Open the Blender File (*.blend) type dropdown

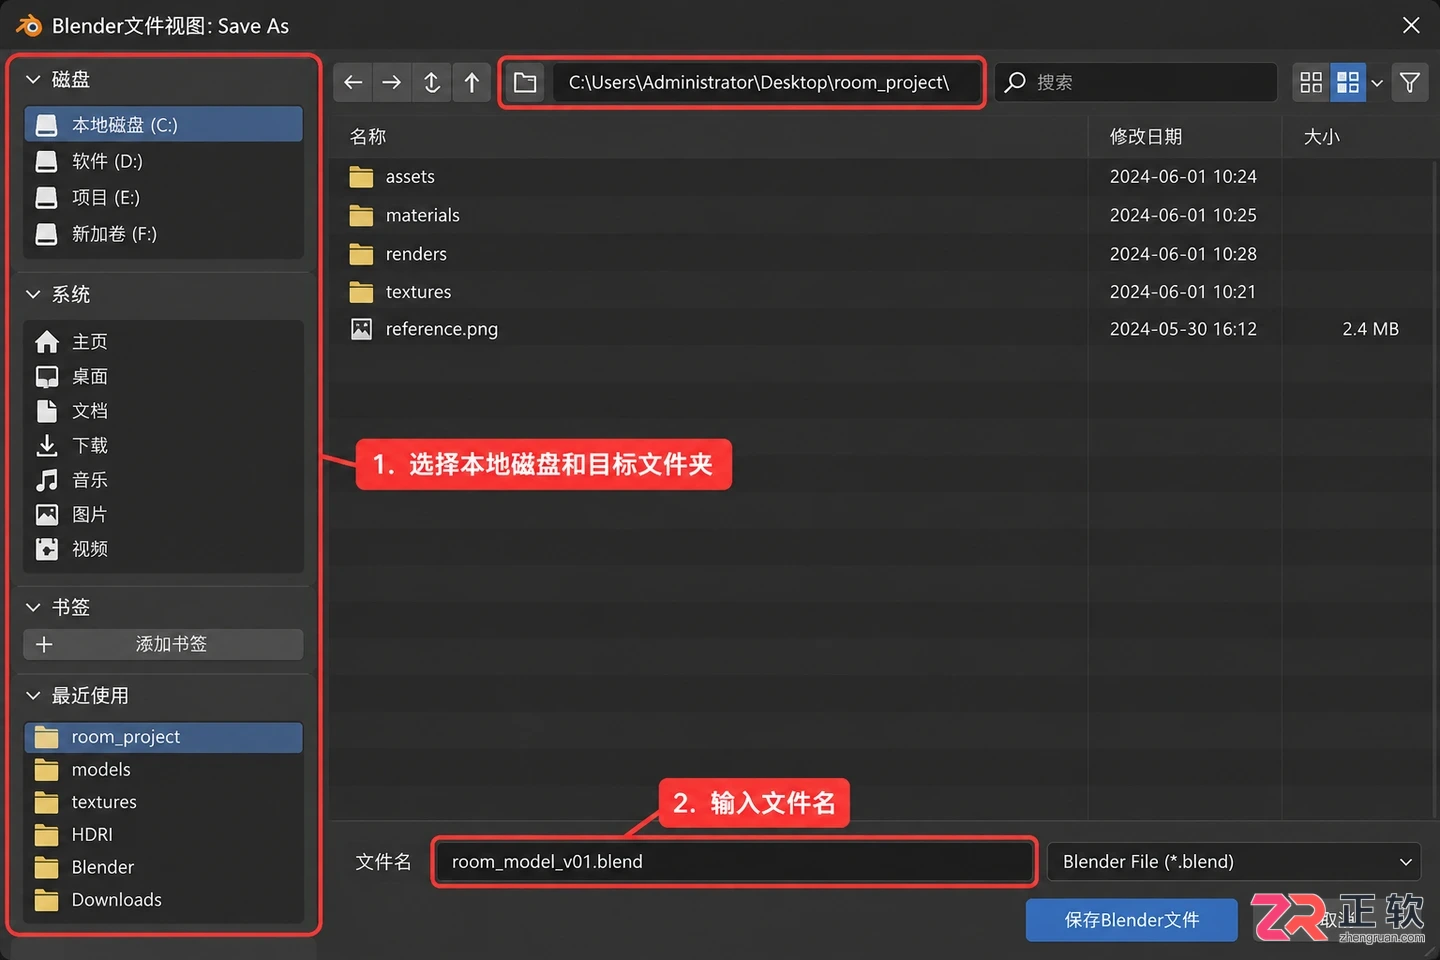1234,861
